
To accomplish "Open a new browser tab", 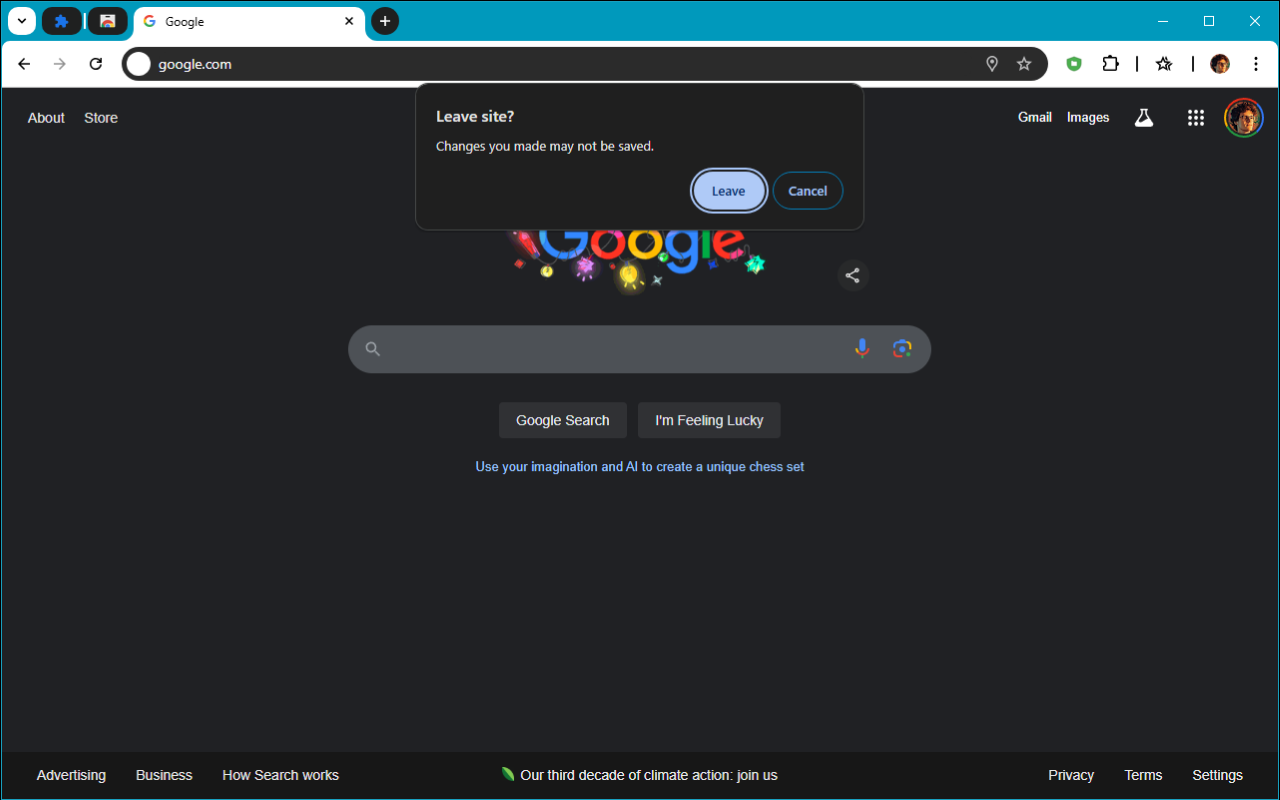I will tap(385, 21).
